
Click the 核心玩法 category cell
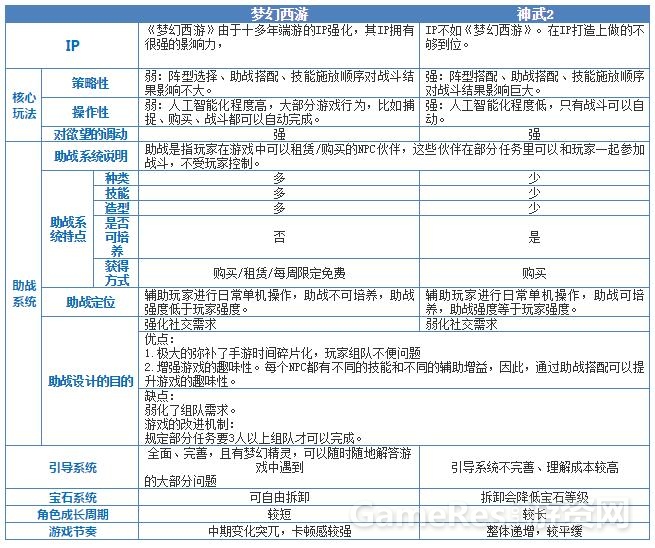(x=24, y=105)
